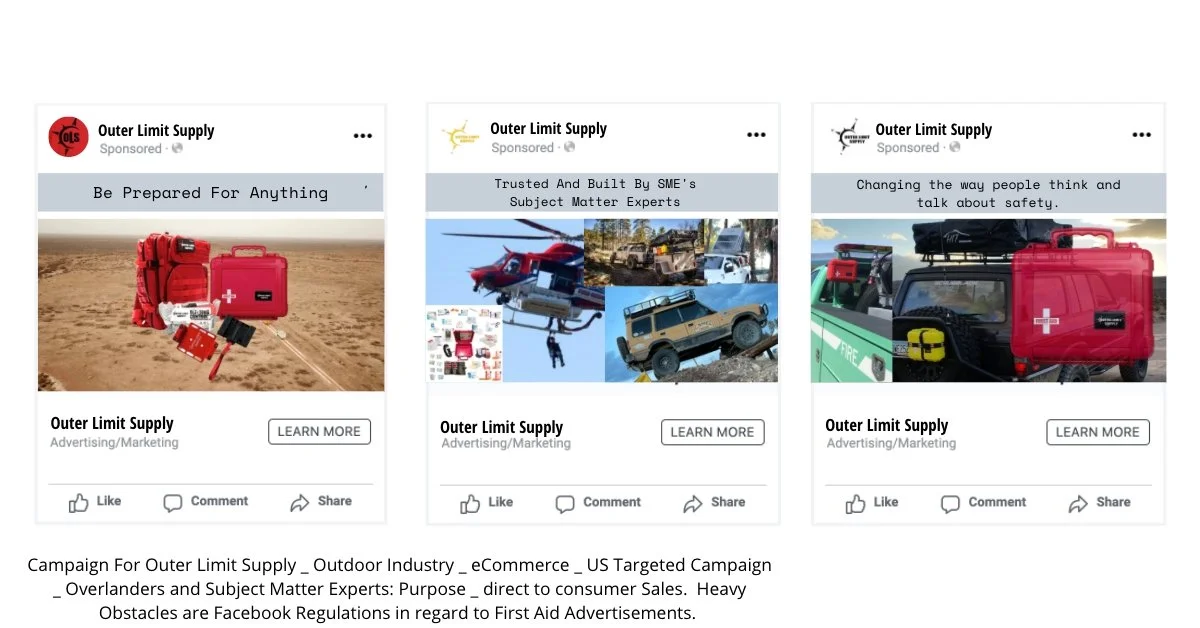
Task: Open the three-dot menu on middle ad
Action: 756,135
